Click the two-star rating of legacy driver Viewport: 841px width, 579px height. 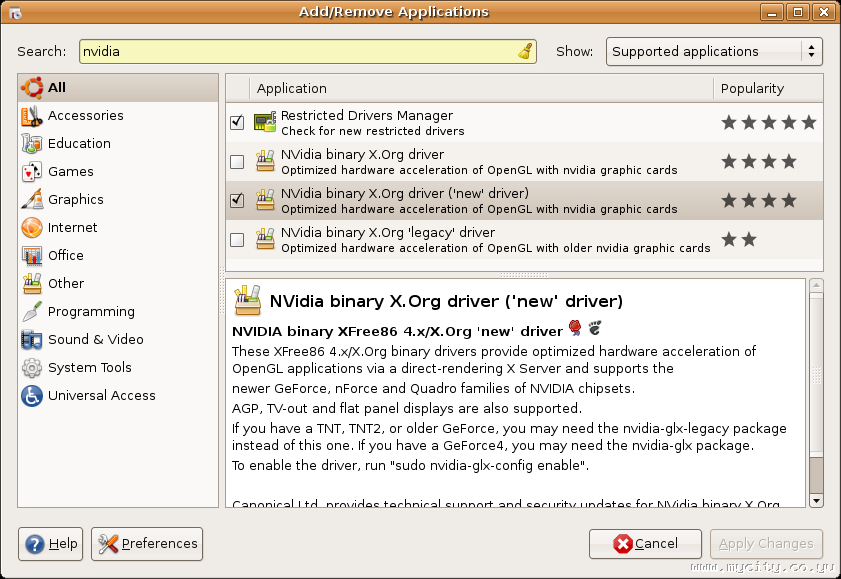pos(739,239)
